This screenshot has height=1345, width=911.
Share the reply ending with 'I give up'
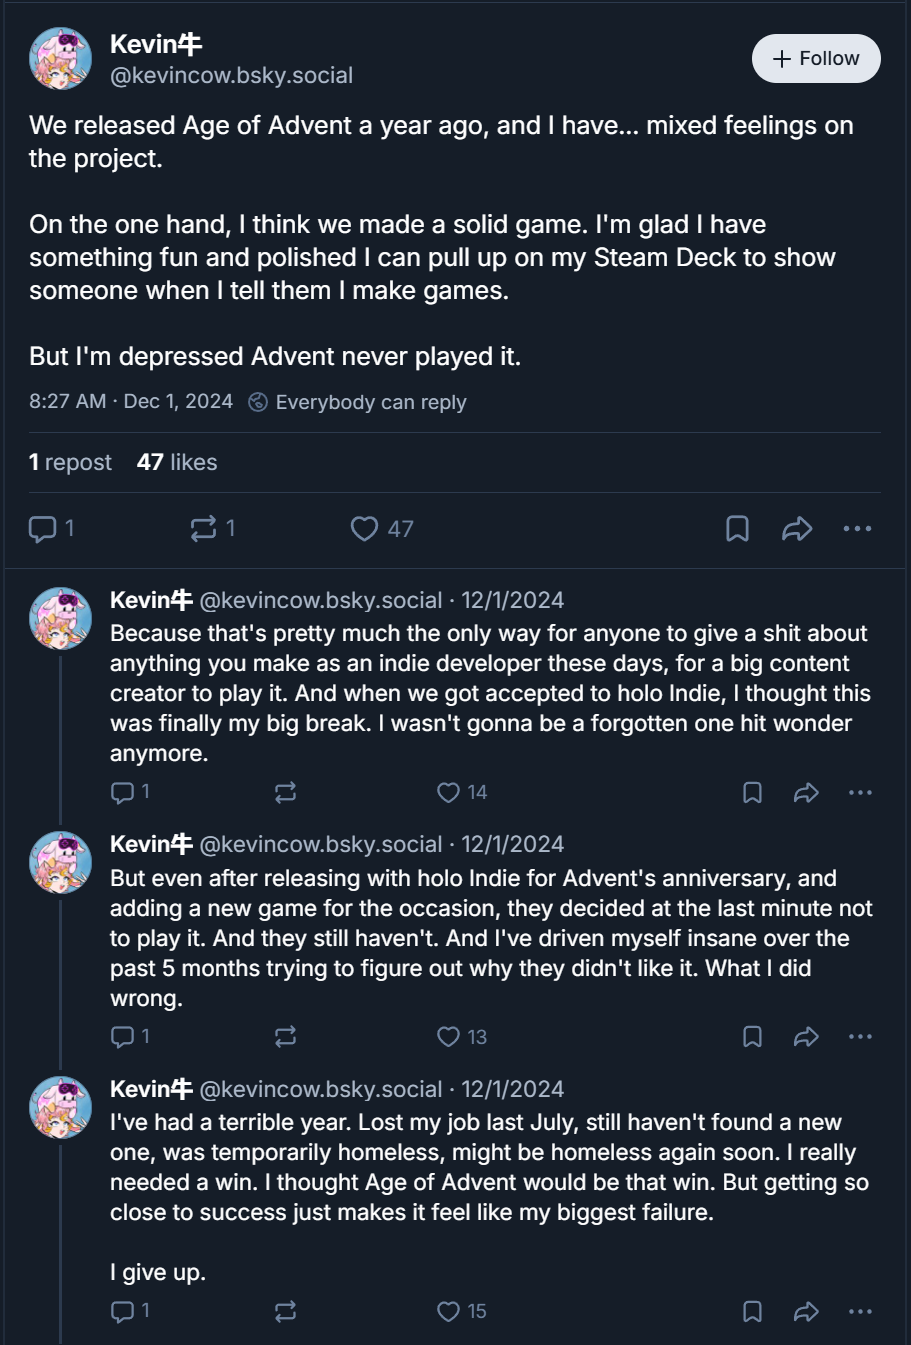[x=806, y=1311]
